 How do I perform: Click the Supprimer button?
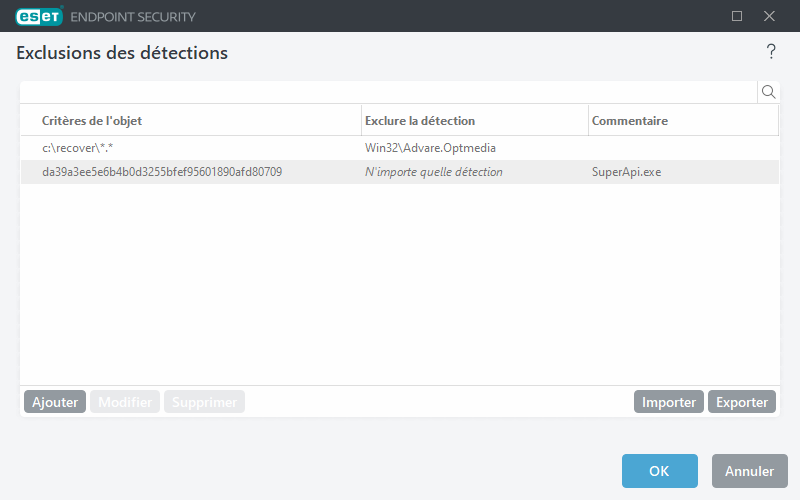(x=204, y=402)
